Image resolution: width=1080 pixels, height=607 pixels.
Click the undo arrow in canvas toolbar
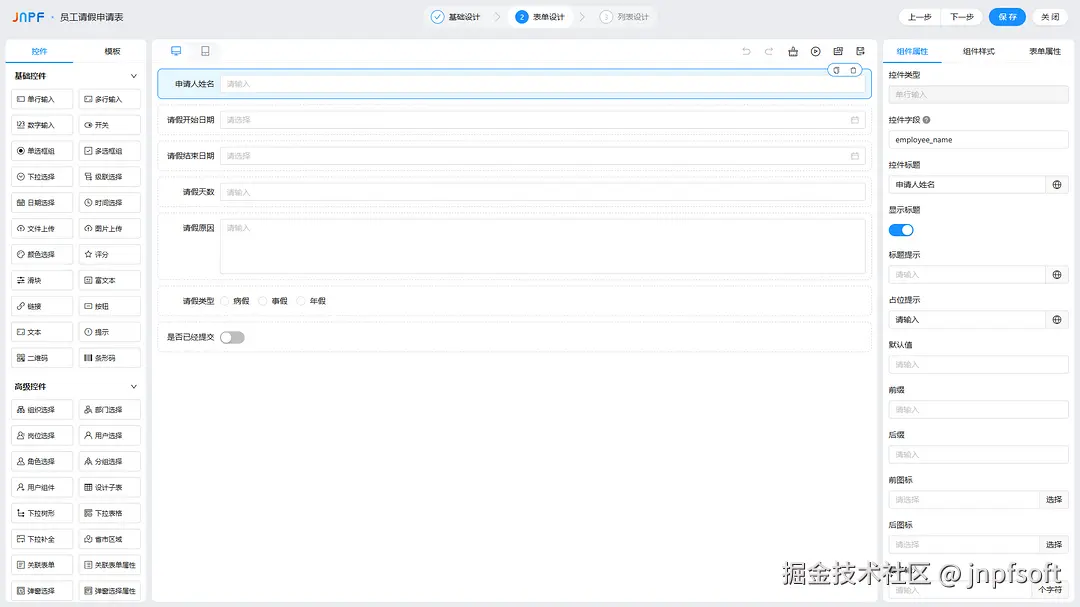pos(746,51)
